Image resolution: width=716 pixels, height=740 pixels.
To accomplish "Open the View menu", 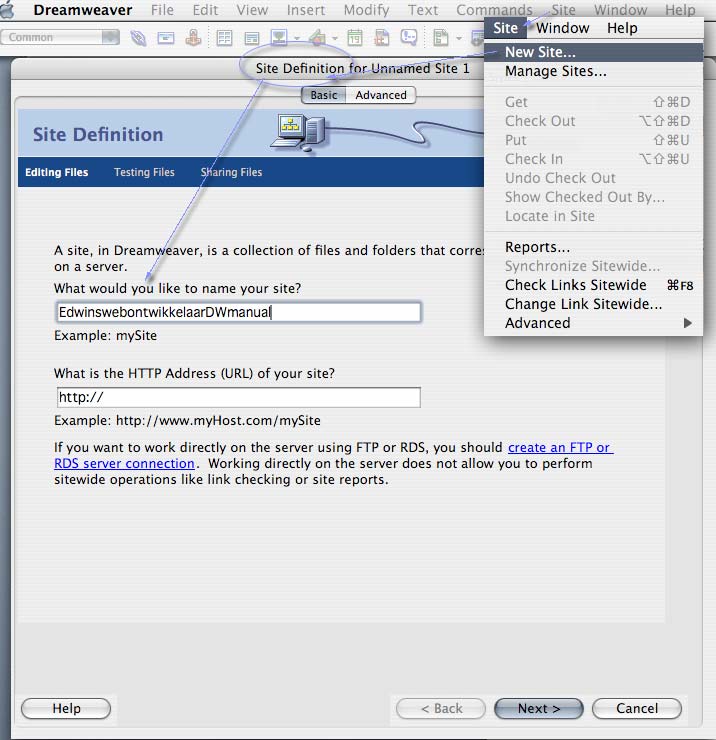I will (x=252, y=10).
